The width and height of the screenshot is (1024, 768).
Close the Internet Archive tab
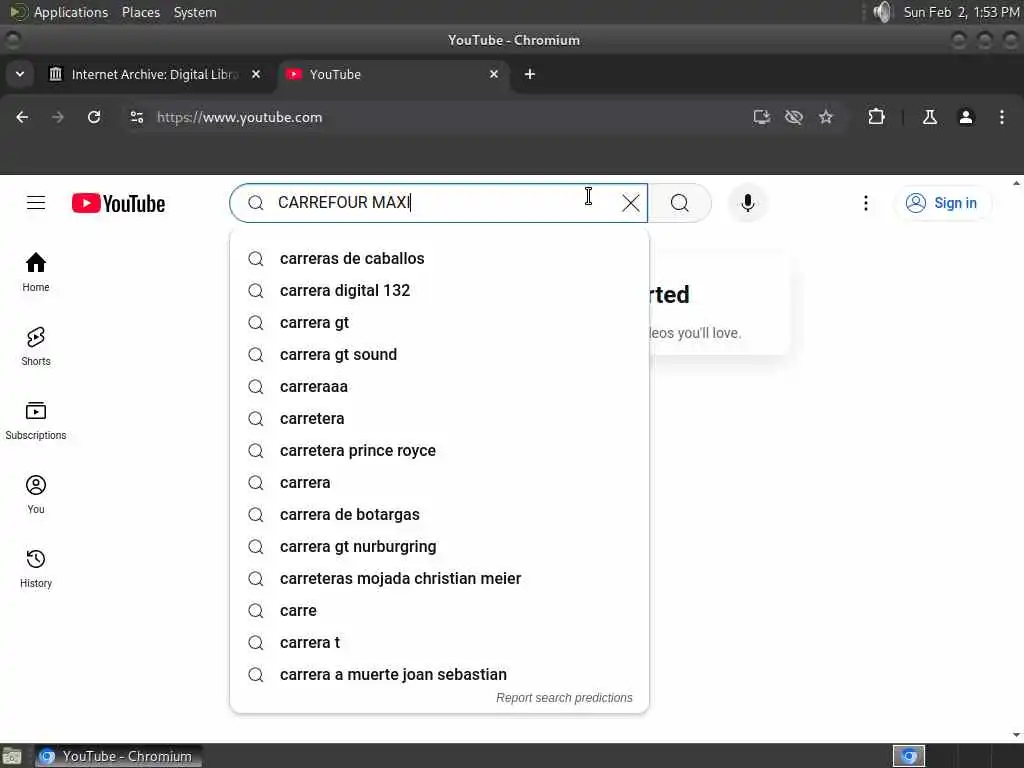pos(256,74)
